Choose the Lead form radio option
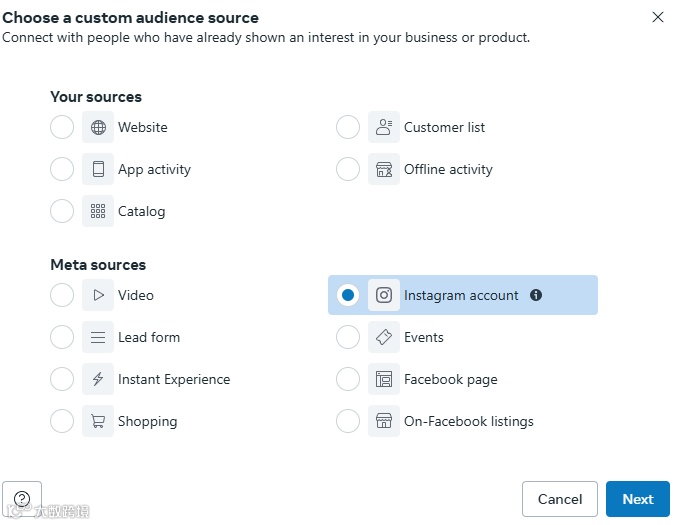 click(x=62, y=338)
